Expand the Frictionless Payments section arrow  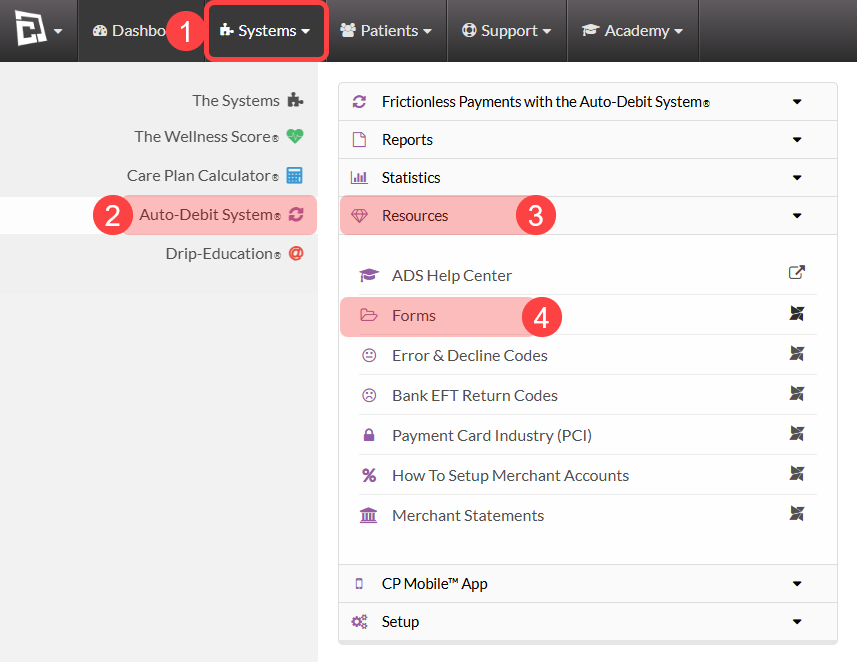[797, 102]
